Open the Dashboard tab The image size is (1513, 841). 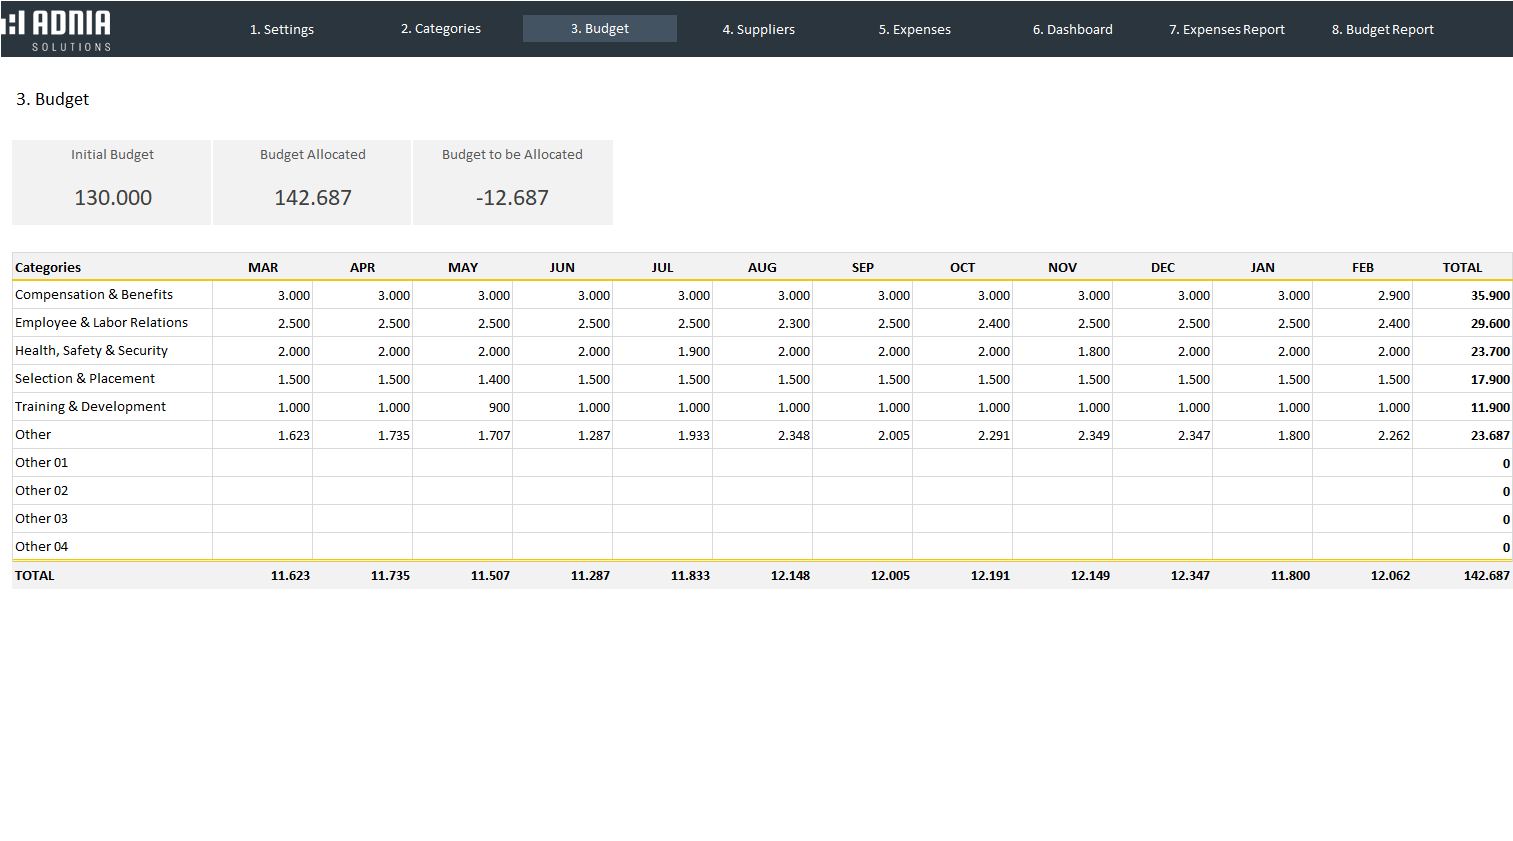(1072, 29)
